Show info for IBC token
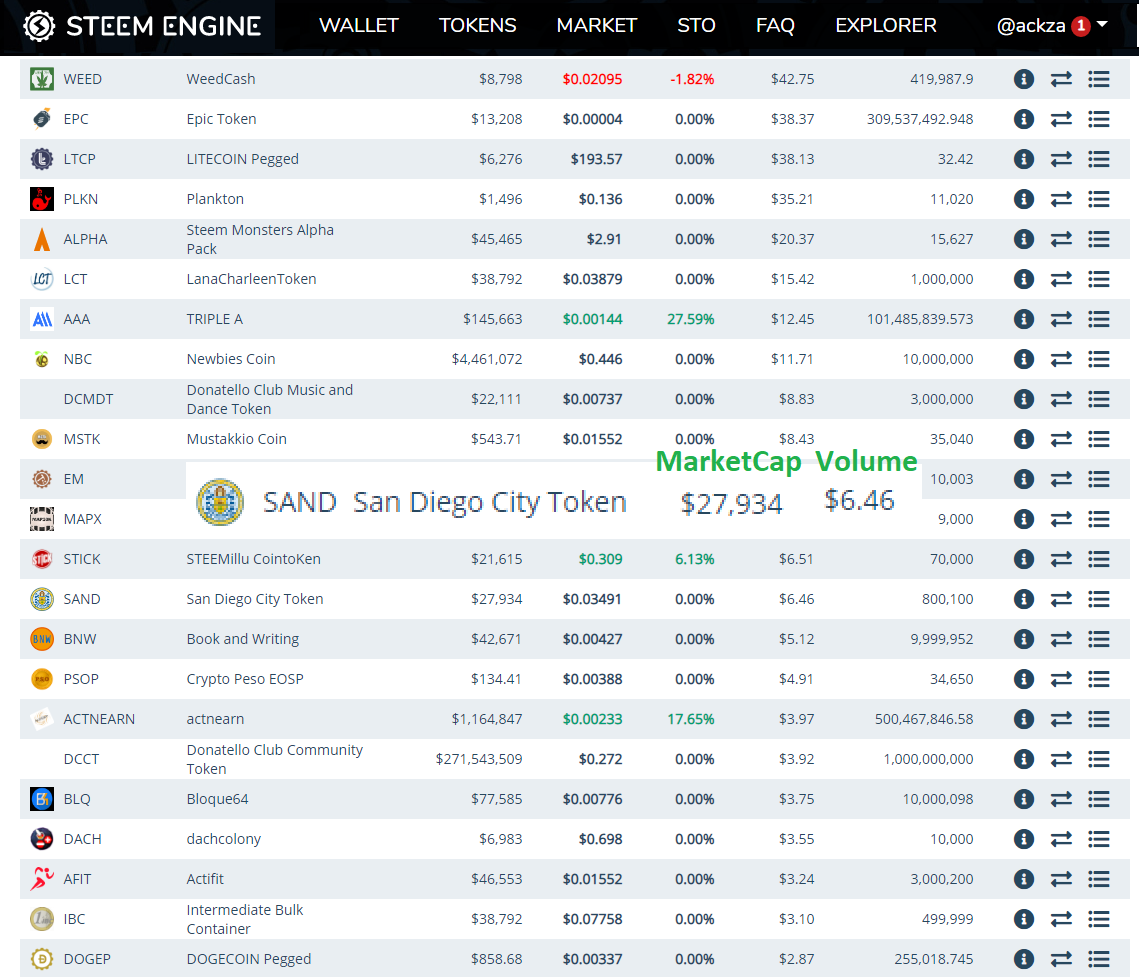The width and height of the screenshot is (1139, 977). coord(1024,919)
